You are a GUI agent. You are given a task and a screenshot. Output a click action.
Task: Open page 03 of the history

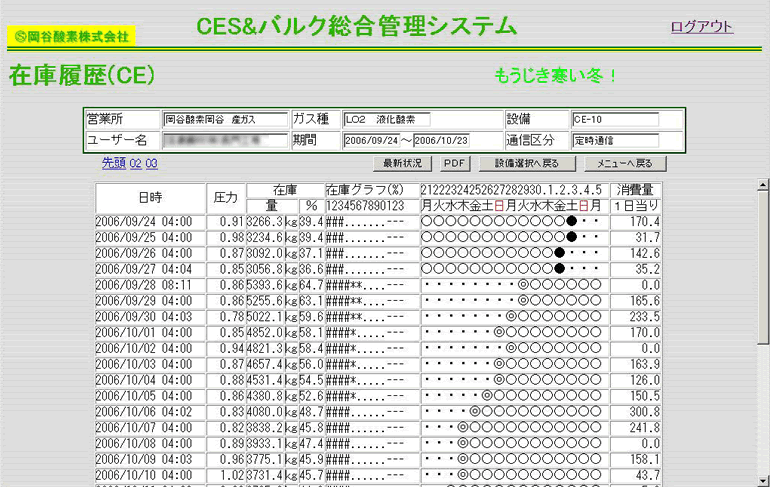[x=152, y=163]
